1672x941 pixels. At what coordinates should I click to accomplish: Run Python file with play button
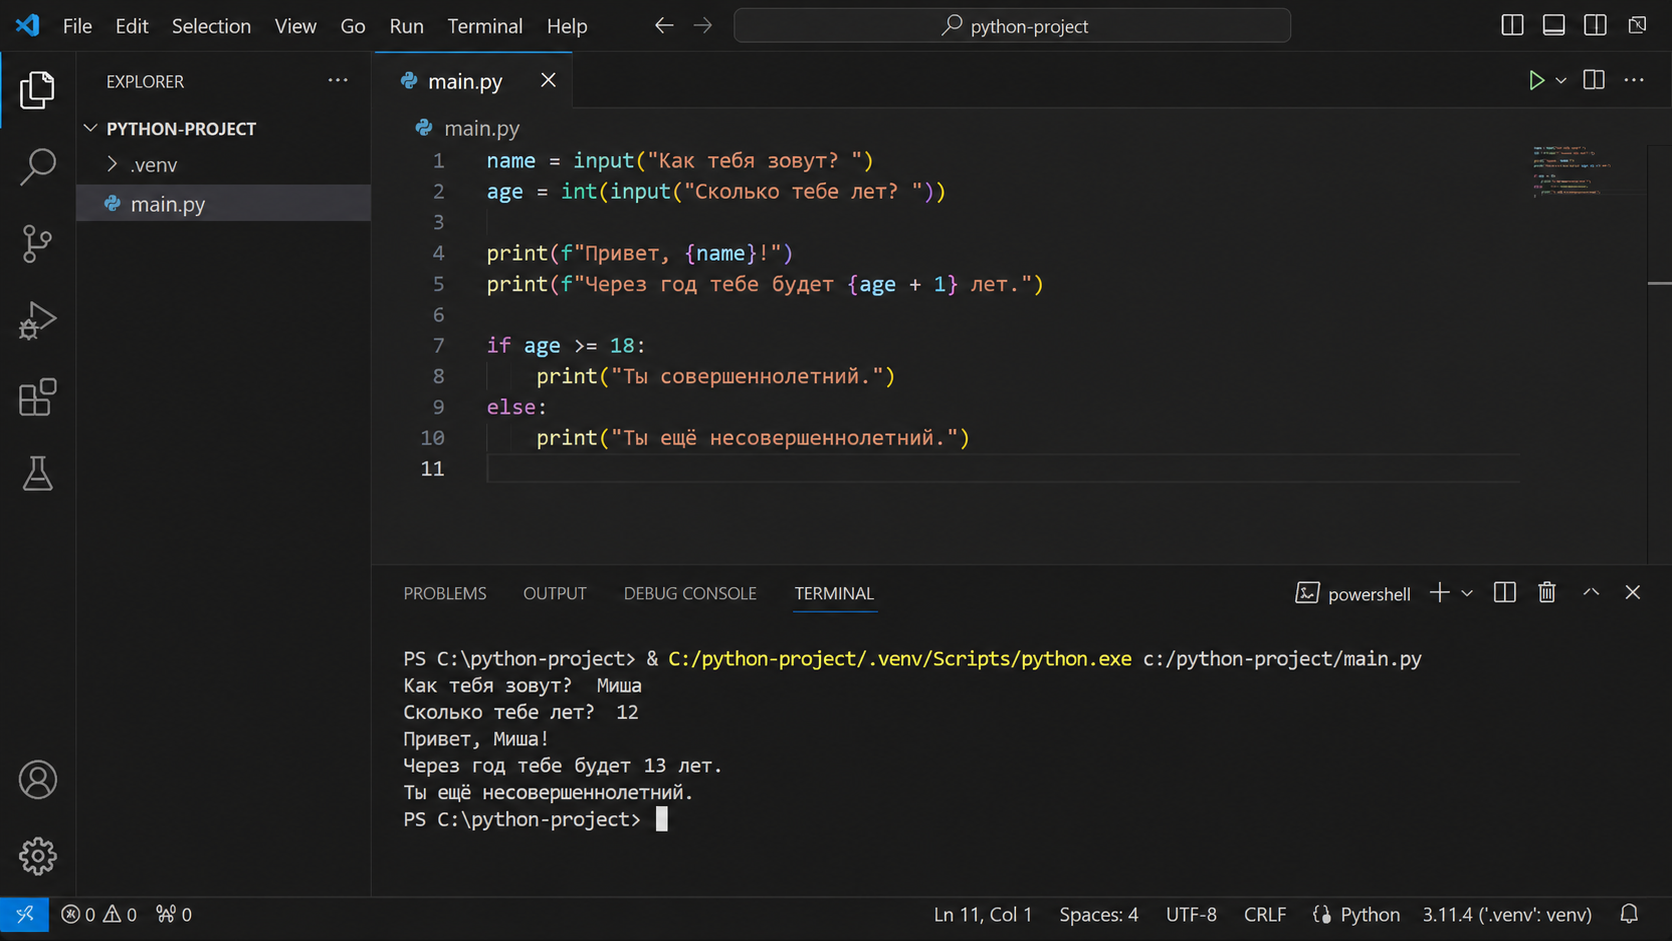click(1536, 80)
